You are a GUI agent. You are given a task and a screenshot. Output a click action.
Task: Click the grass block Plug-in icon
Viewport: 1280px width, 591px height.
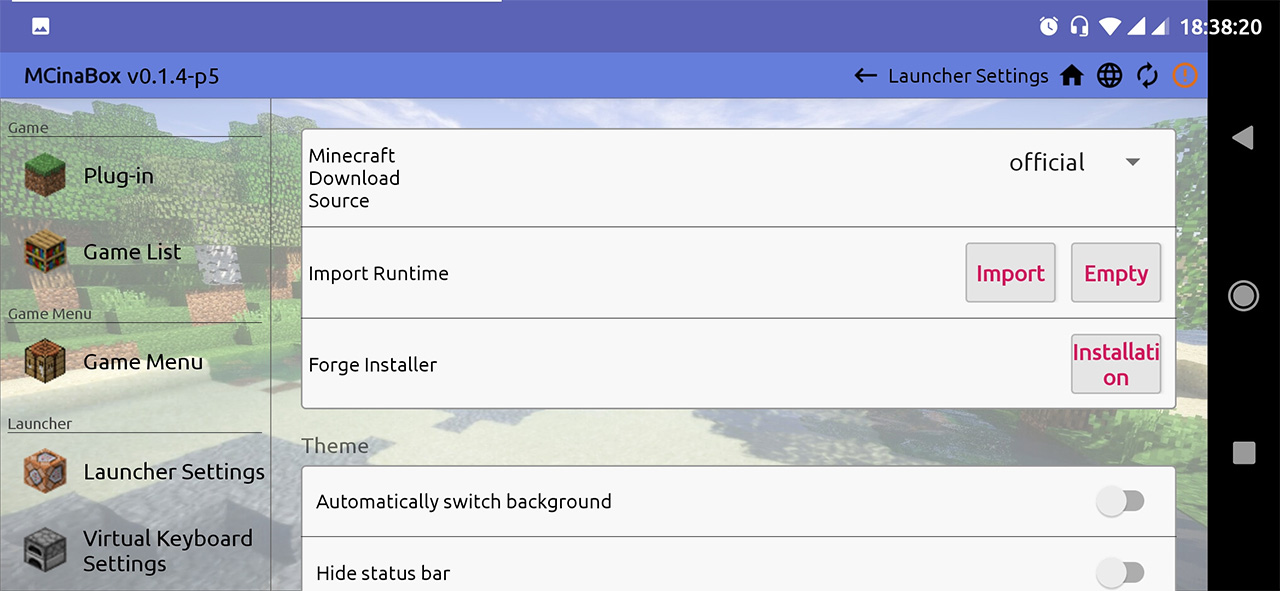pos(45,176)
